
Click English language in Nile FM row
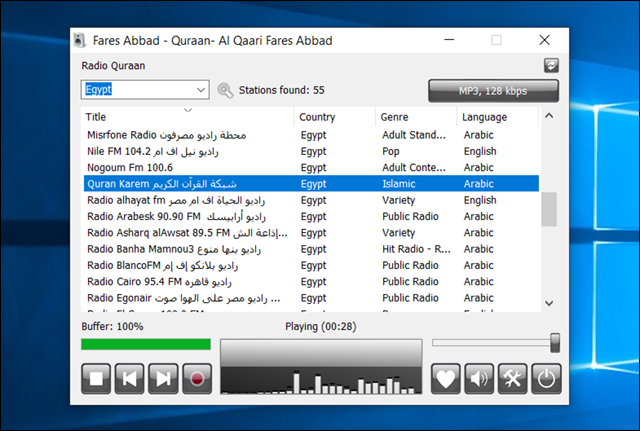coord(480,151)
